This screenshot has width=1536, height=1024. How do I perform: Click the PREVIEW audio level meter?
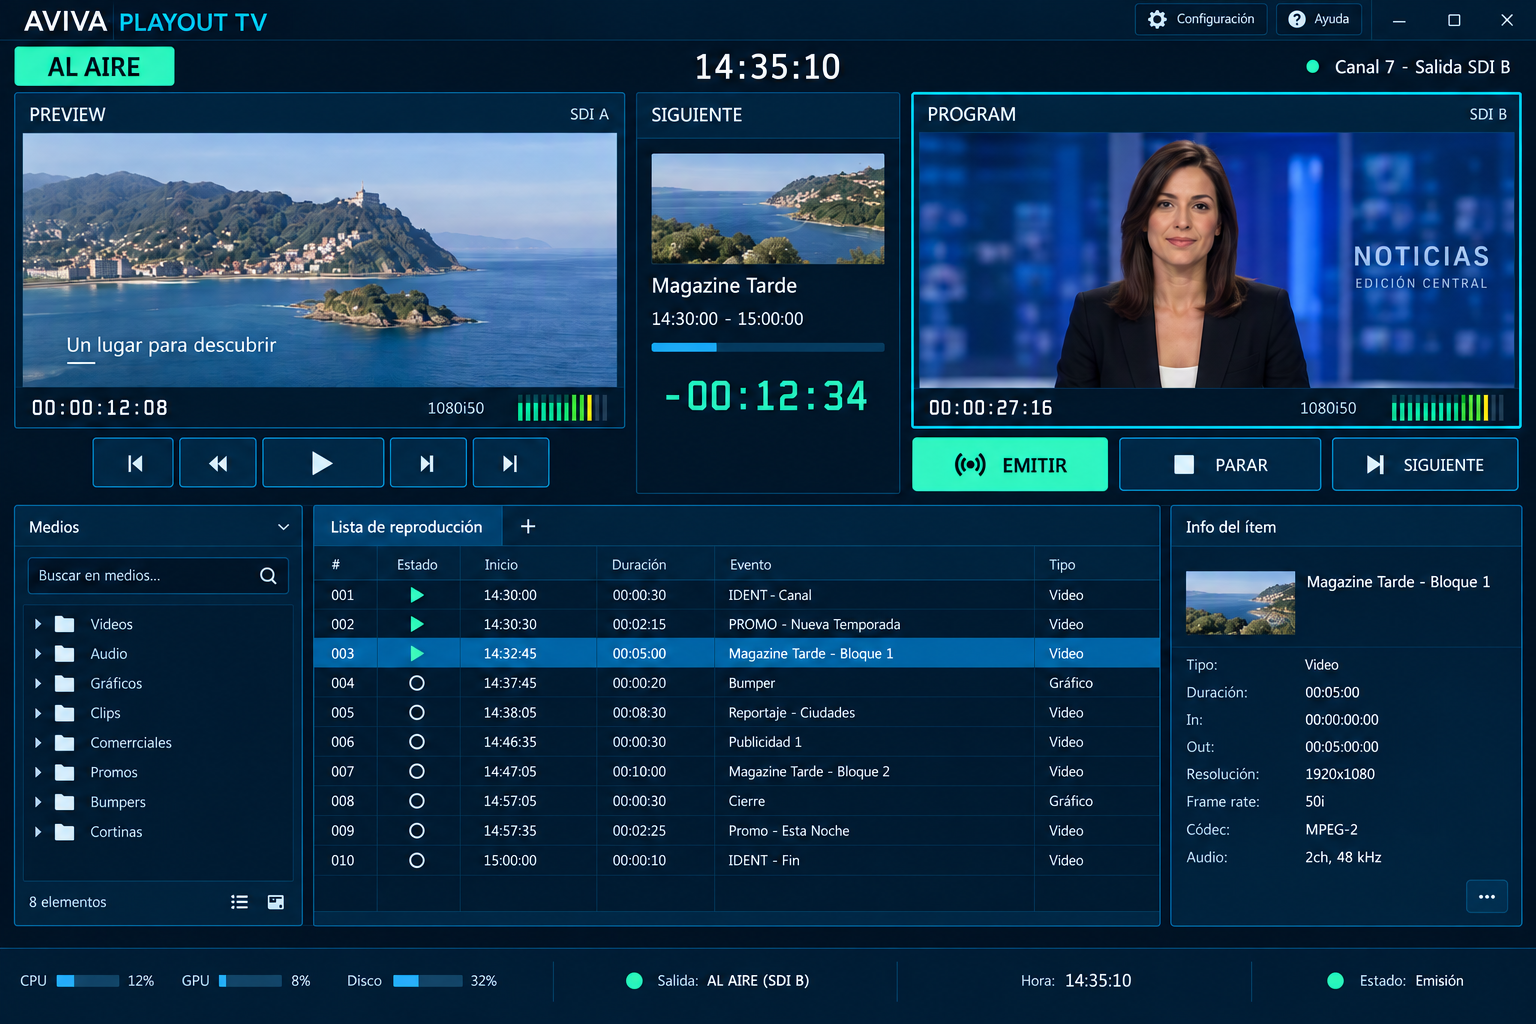[x=562, y=408]
